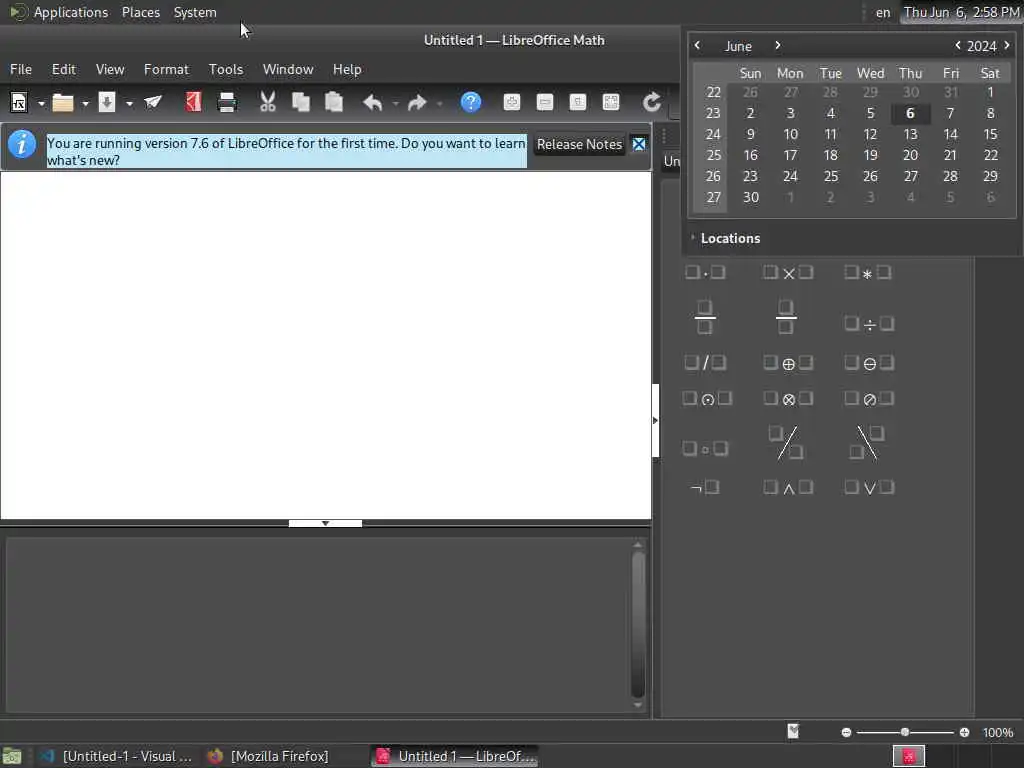Click the Save document icon
1024x768 pixels.
107,103
